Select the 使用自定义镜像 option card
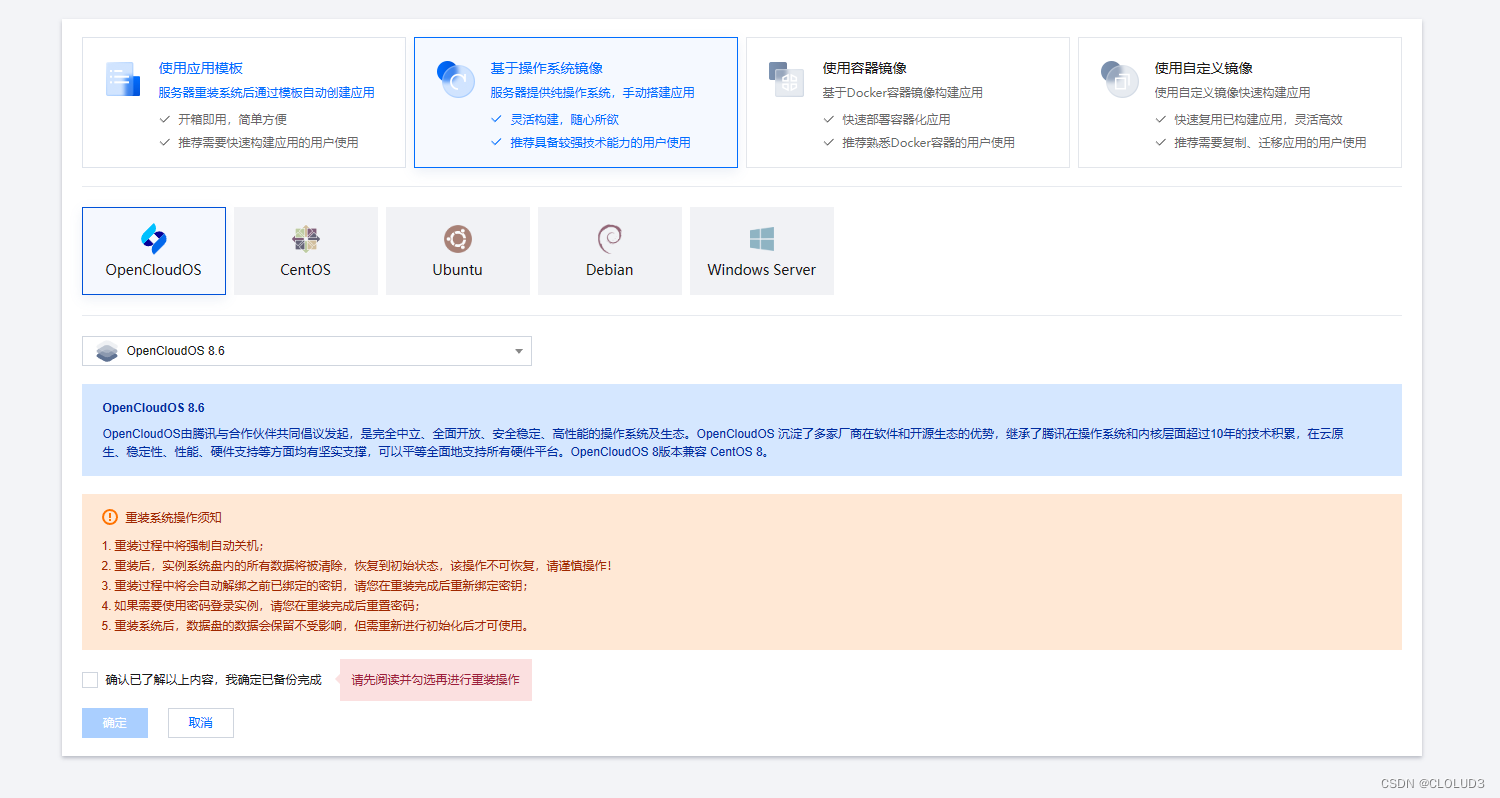Image resolution: width=1500 pixels, height=798 pixels. coord(1240,102)
